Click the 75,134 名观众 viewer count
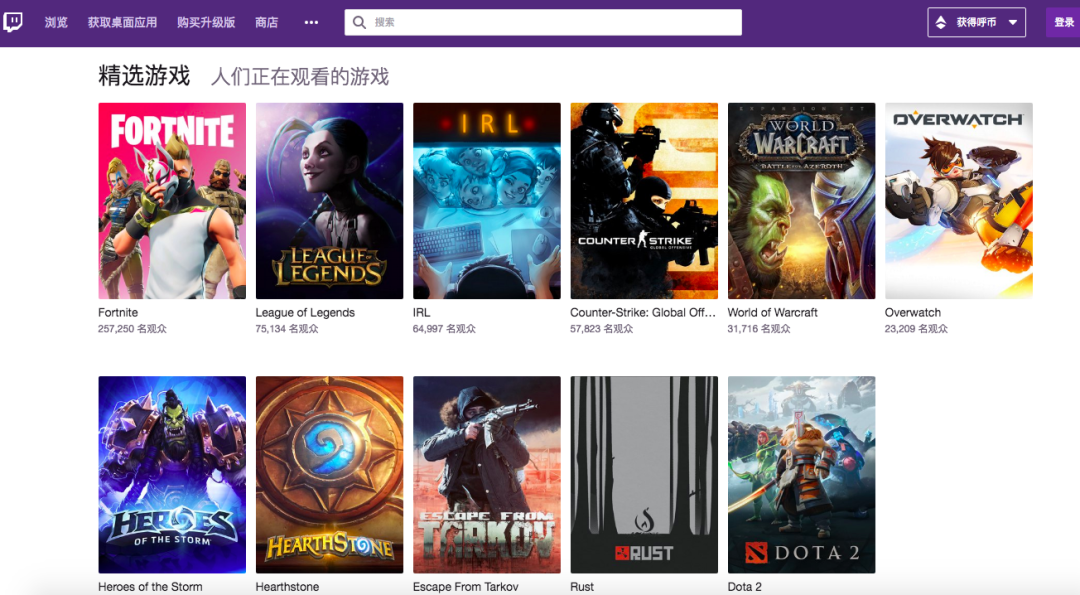This screenshot has height=595, width=1080. [287, 329]
